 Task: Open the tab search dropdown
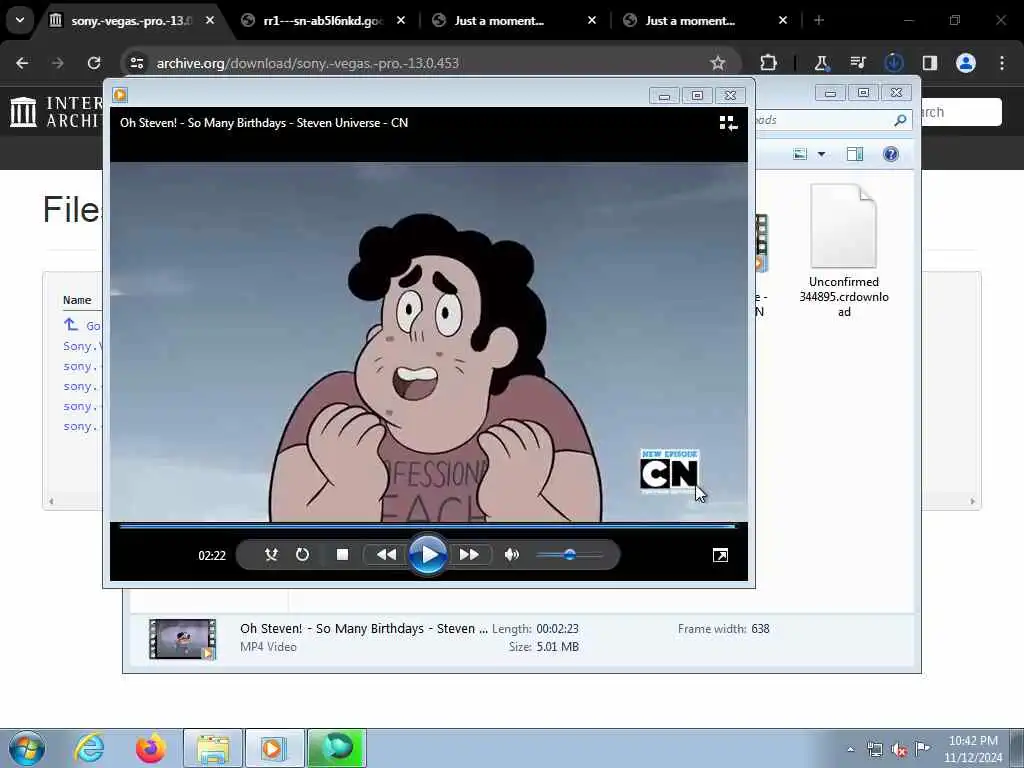(20, 20)
